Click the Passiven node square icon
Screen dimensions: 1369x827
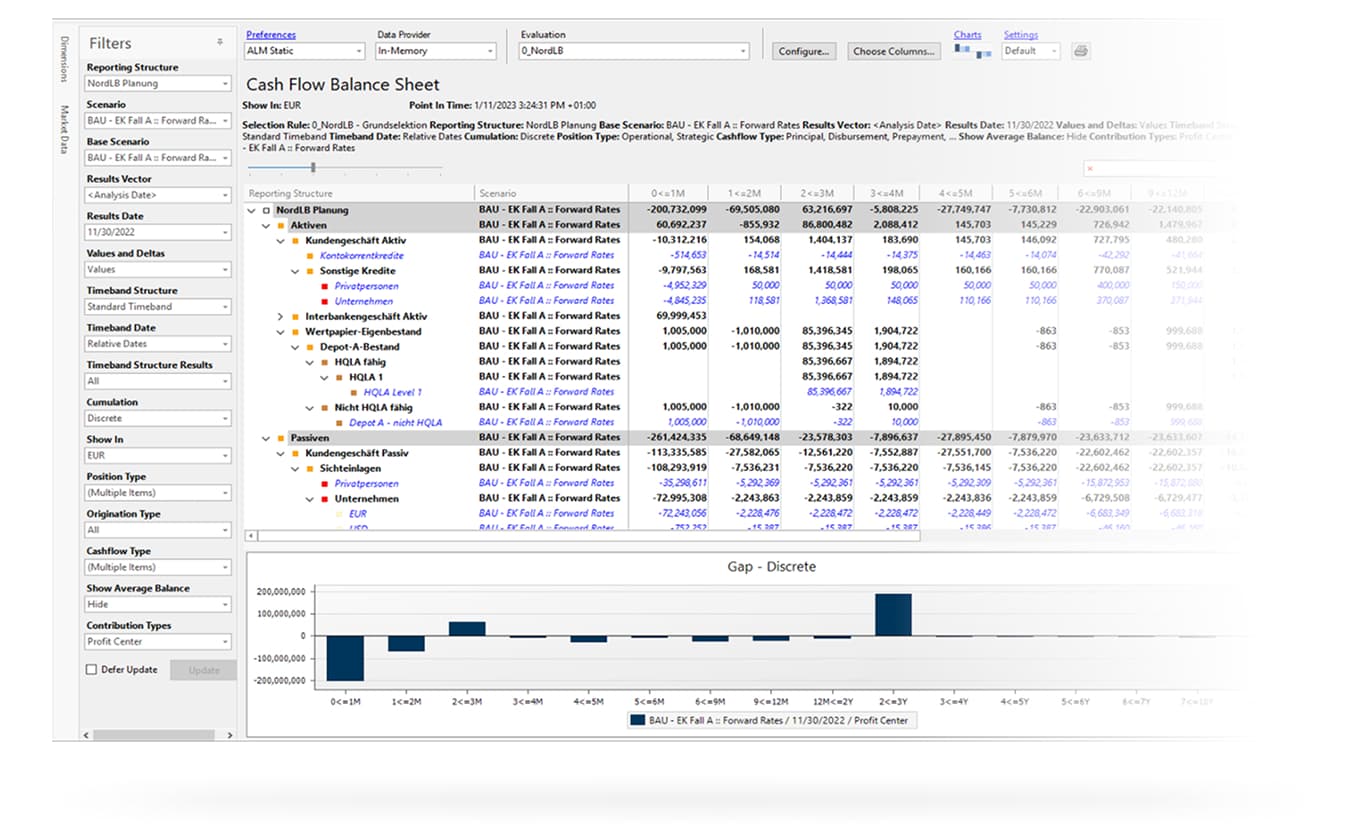pyautogui.click(x=281, y=438)
